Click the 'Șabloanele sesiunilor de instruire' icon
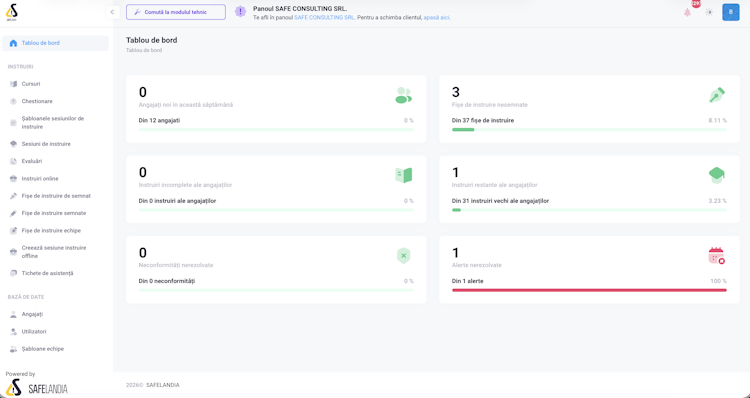 coord(13,123)
